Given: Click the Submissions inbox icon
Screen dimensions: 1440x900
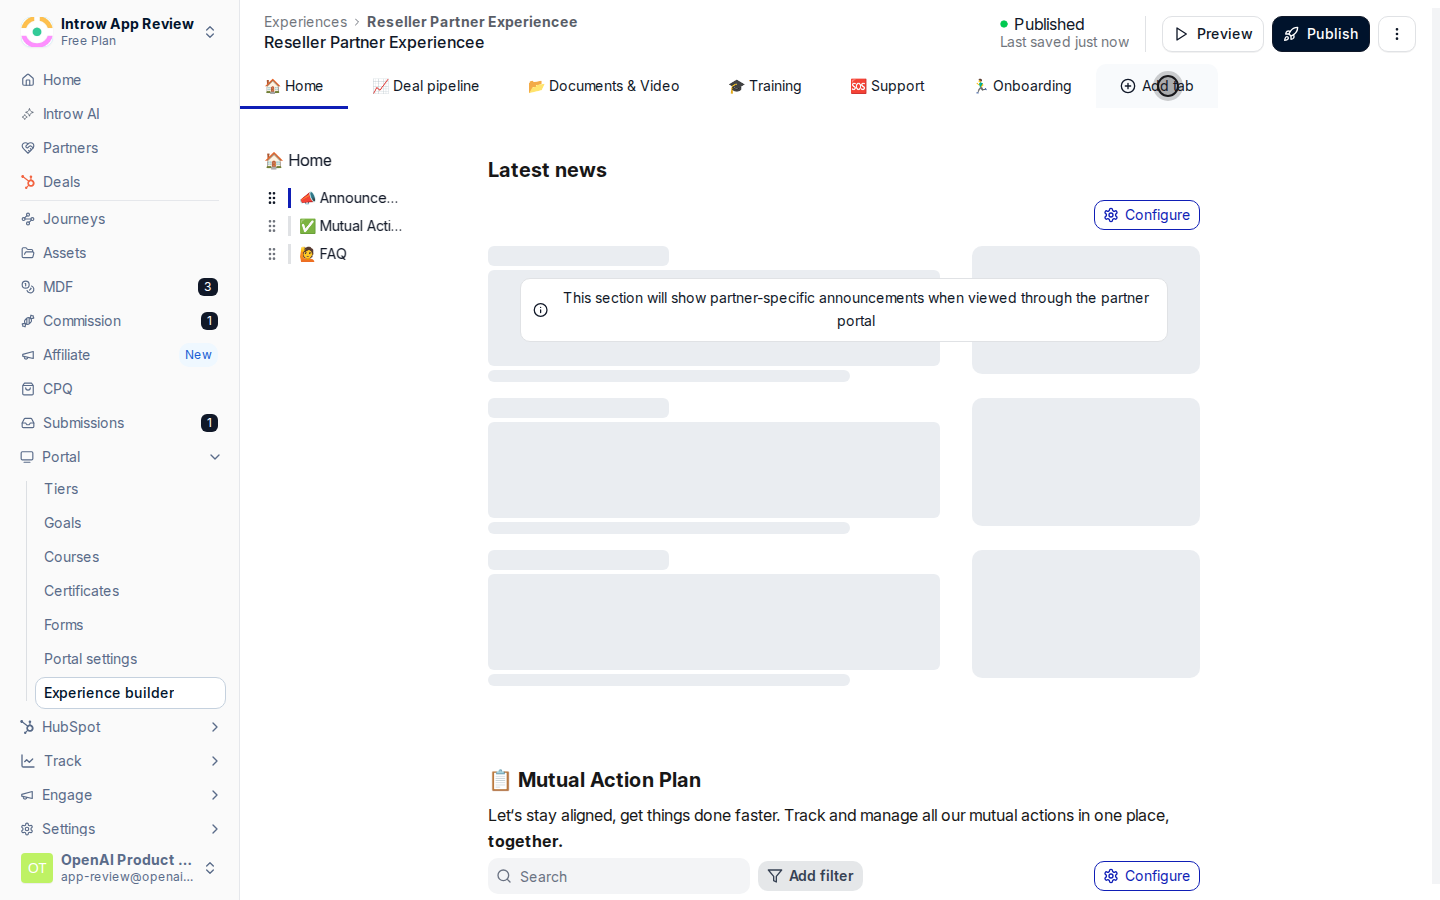Looking at the screenshot, I should point(28,423).
